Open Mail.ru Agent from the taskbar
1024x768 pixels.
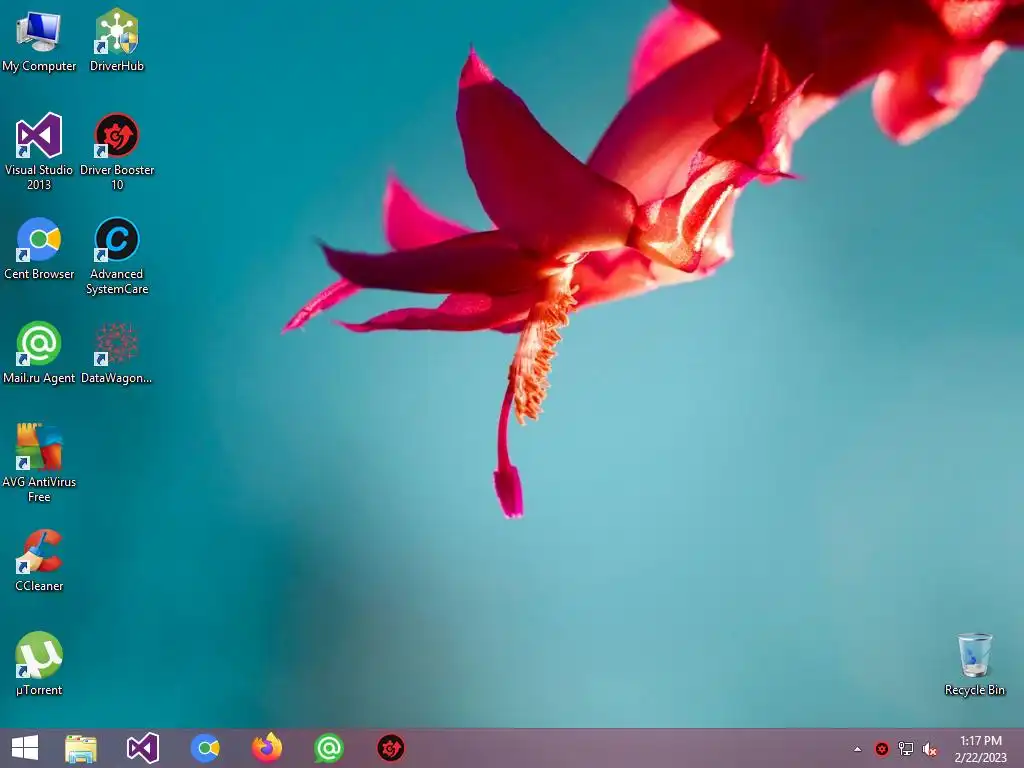tap(328, 748)
